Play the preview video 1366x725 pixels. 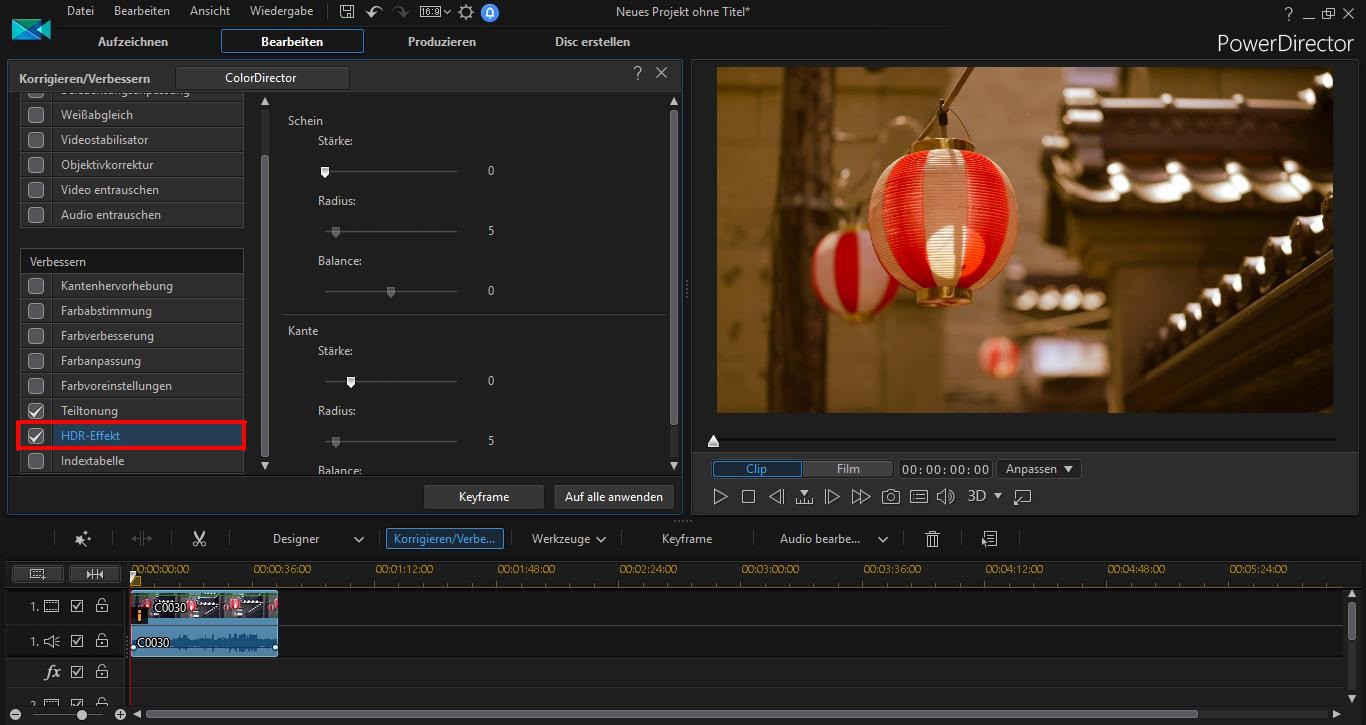720,496
